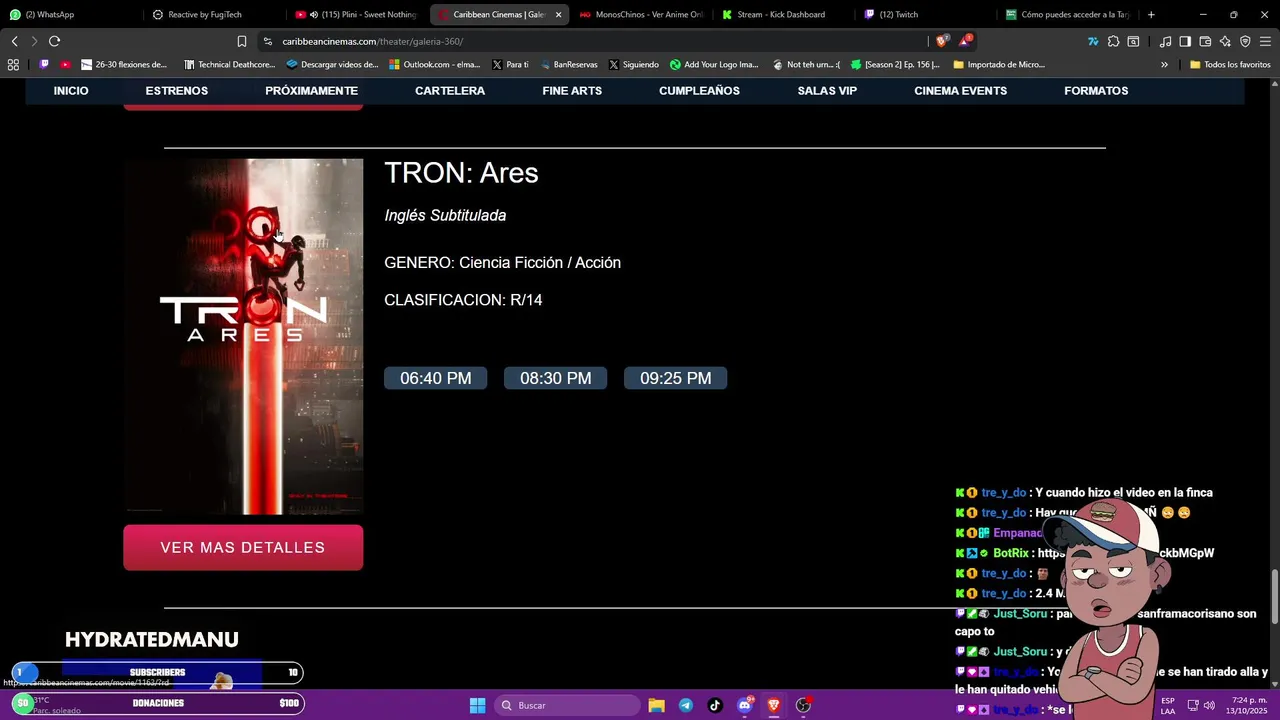The image size is (1280, 720).
Task: Open CARTELERA menu
Action: click(x=450, y=90)
